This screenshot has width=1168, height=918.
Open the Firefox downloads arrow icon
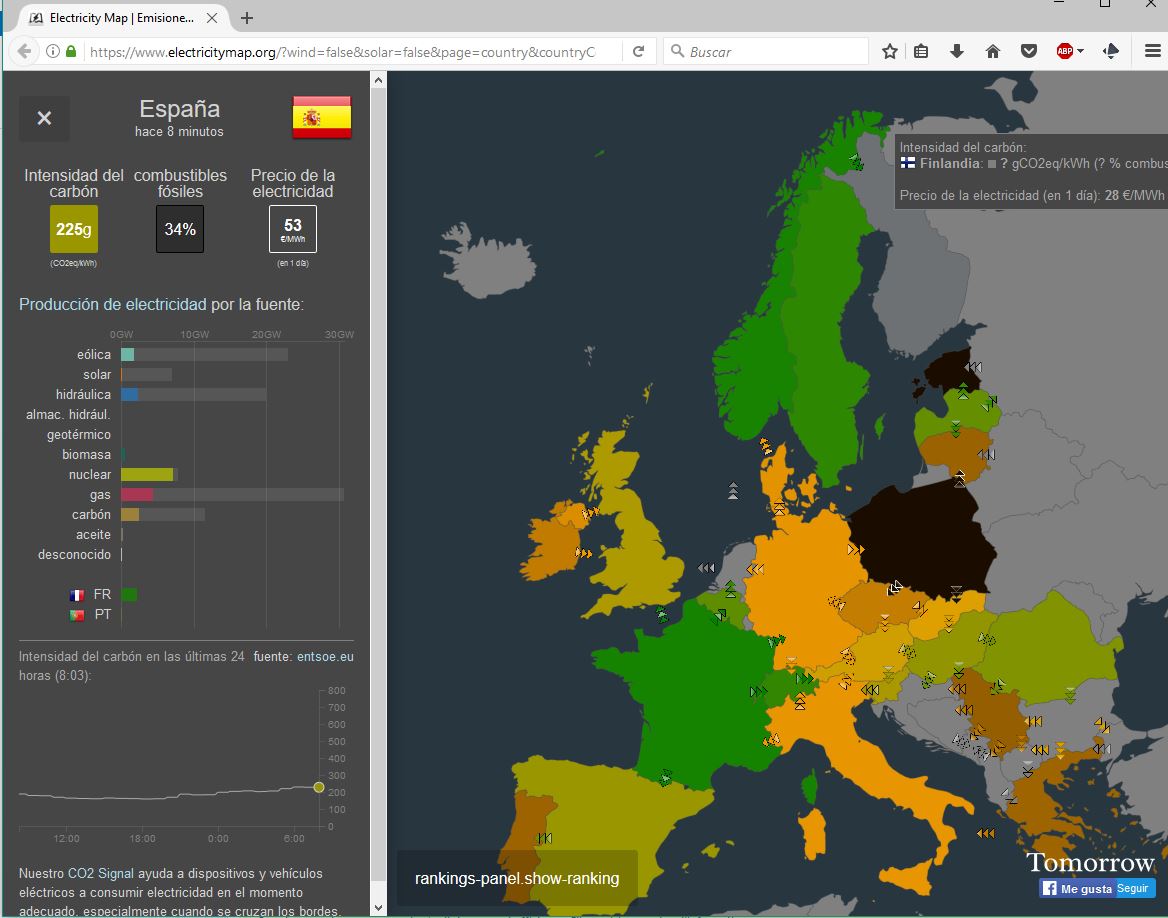(957, 52)
